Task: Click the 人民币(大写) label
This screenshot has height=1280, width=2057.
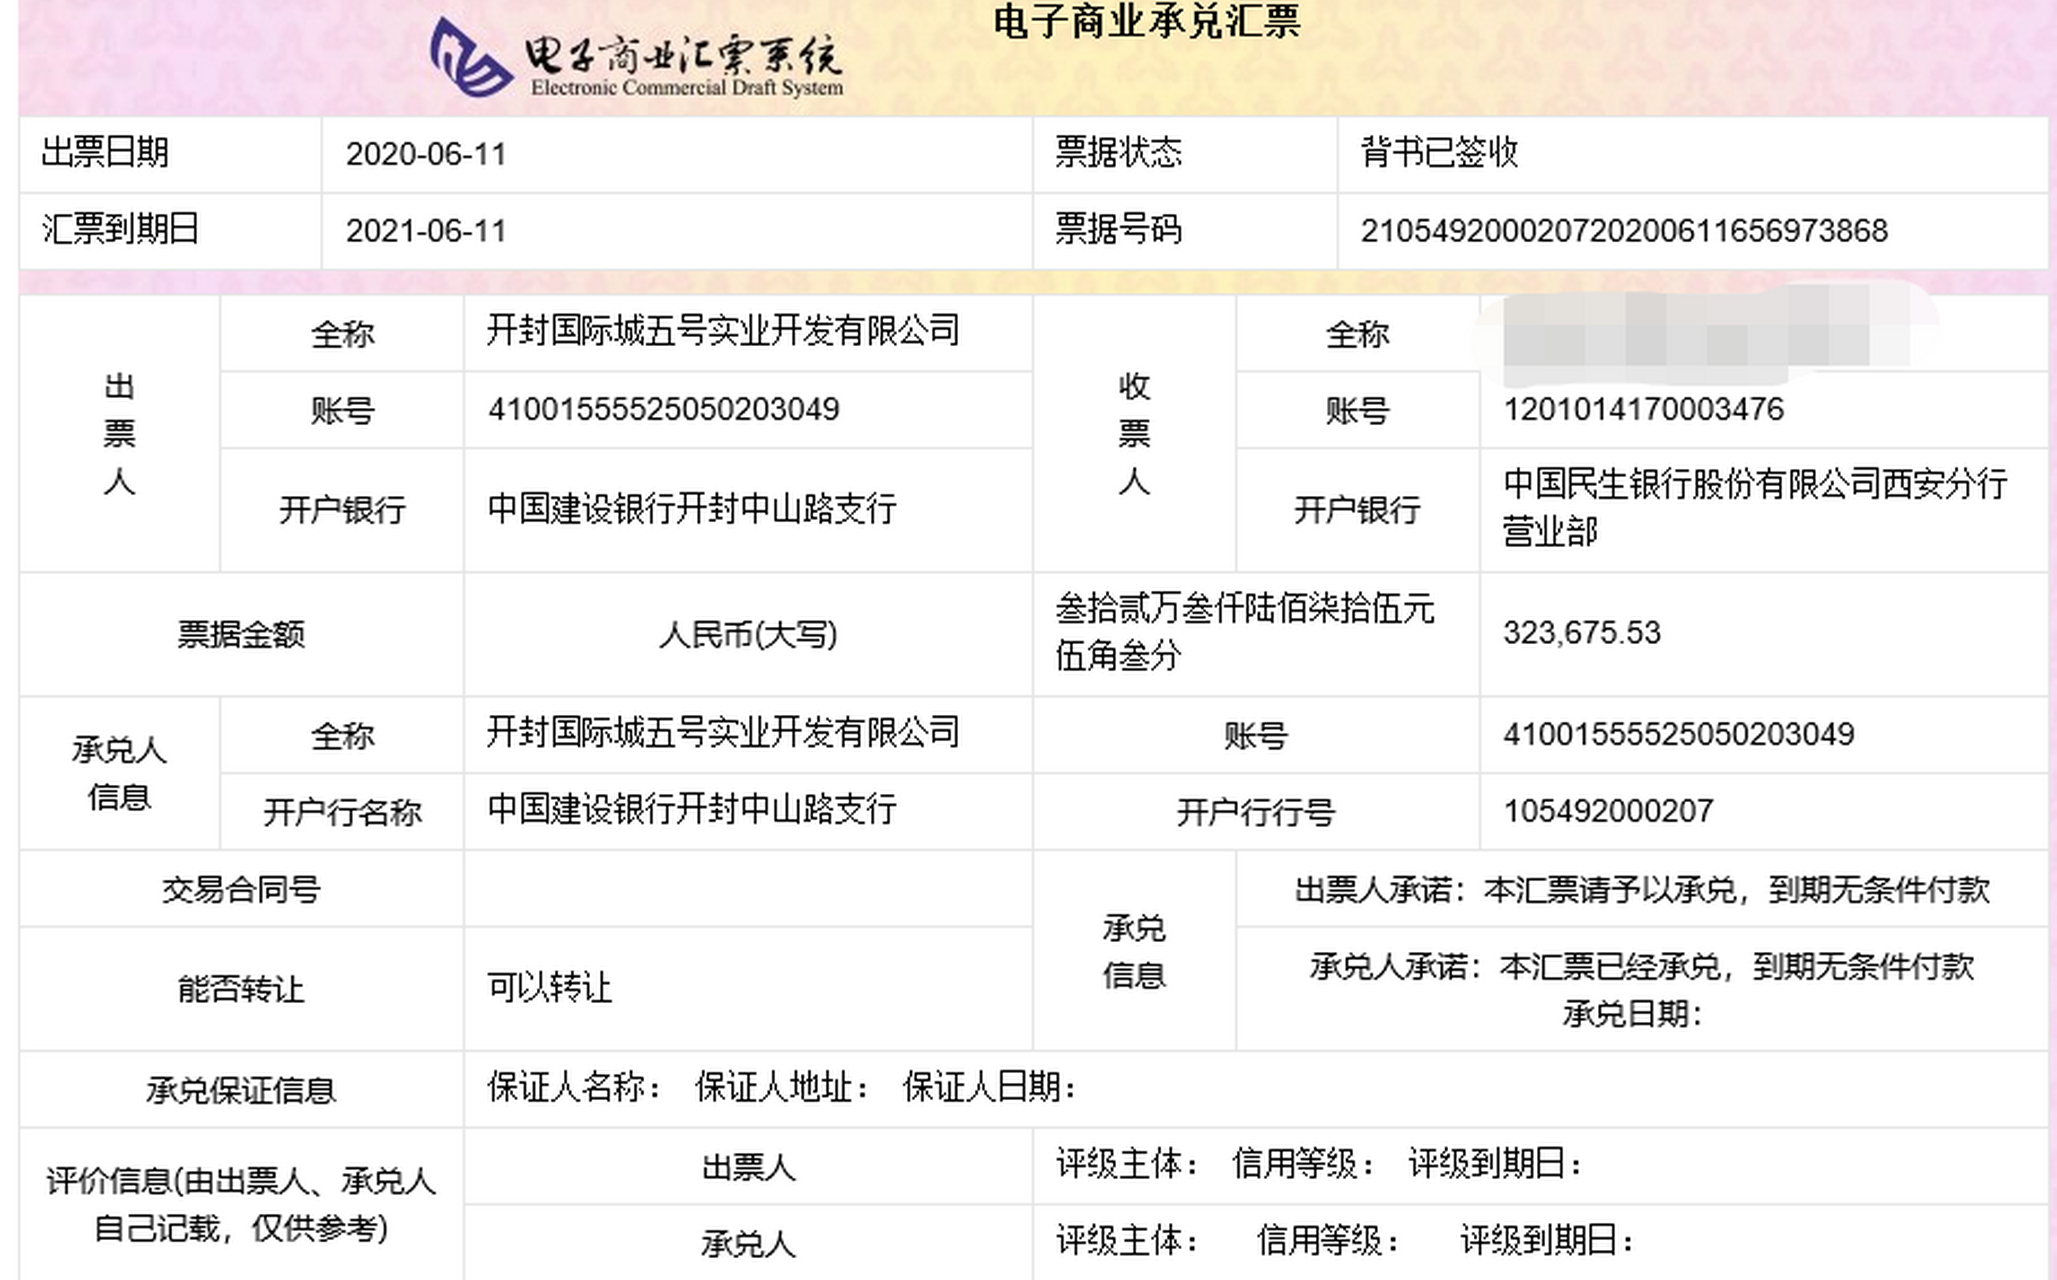Action: [x=748, y=634]
